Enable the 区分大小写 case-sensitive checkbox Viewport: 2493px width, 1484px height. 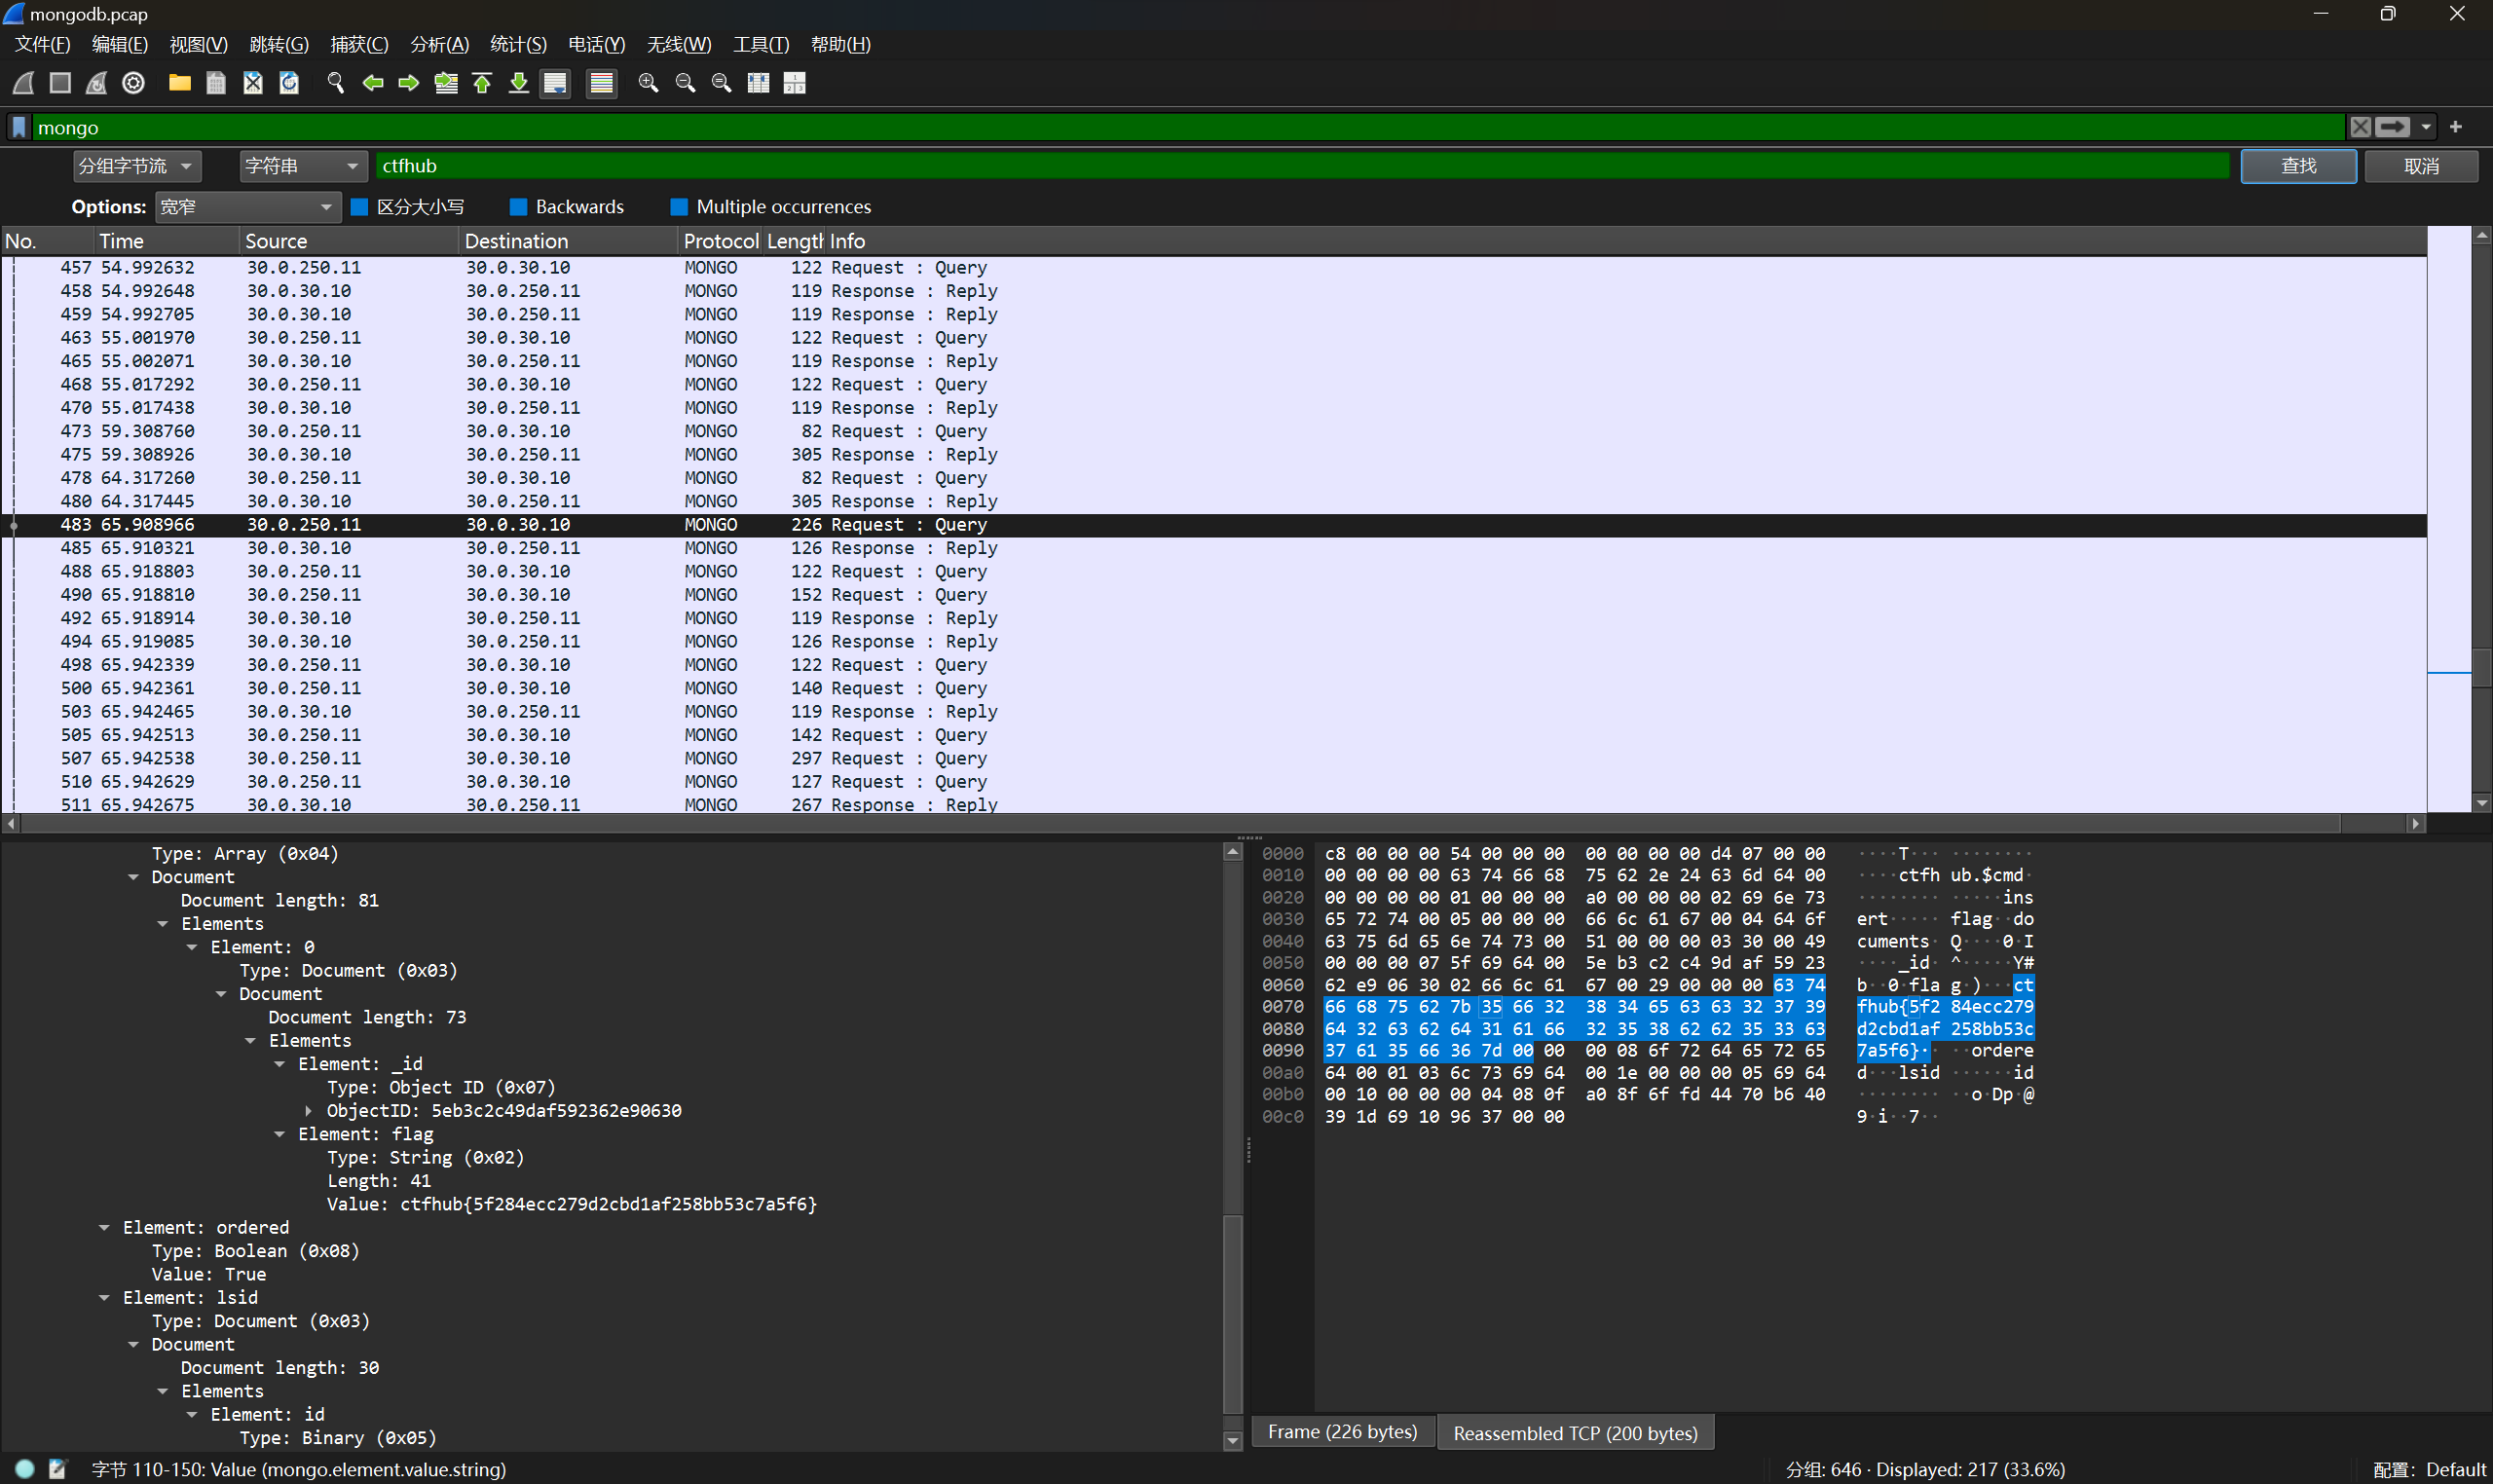pos(360,207)
